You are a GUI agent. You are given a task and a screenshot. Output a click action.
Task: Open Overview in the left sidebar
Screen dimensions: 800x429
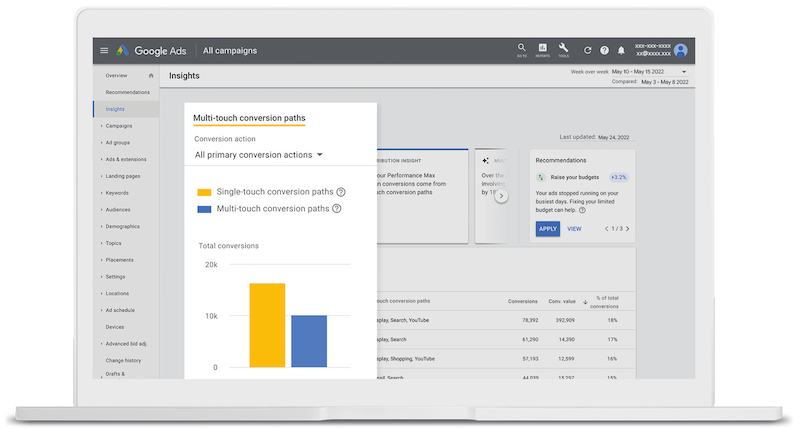point(116,76)
